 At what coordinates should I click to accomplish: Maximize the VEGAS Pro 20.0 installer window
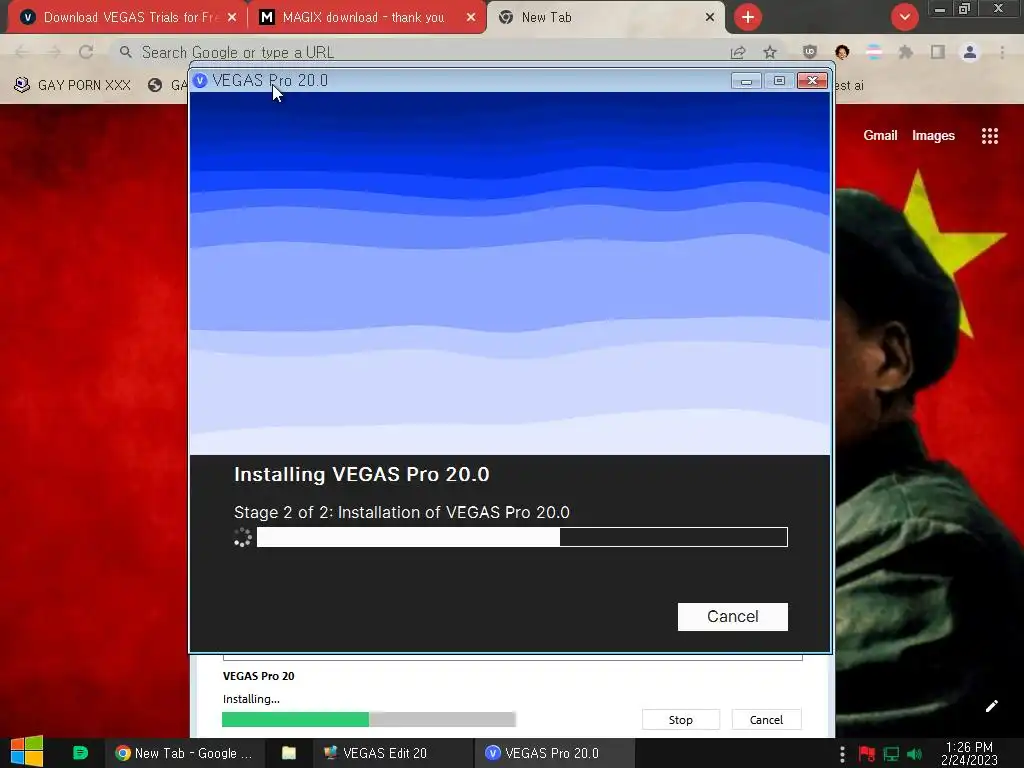(779, 80)
